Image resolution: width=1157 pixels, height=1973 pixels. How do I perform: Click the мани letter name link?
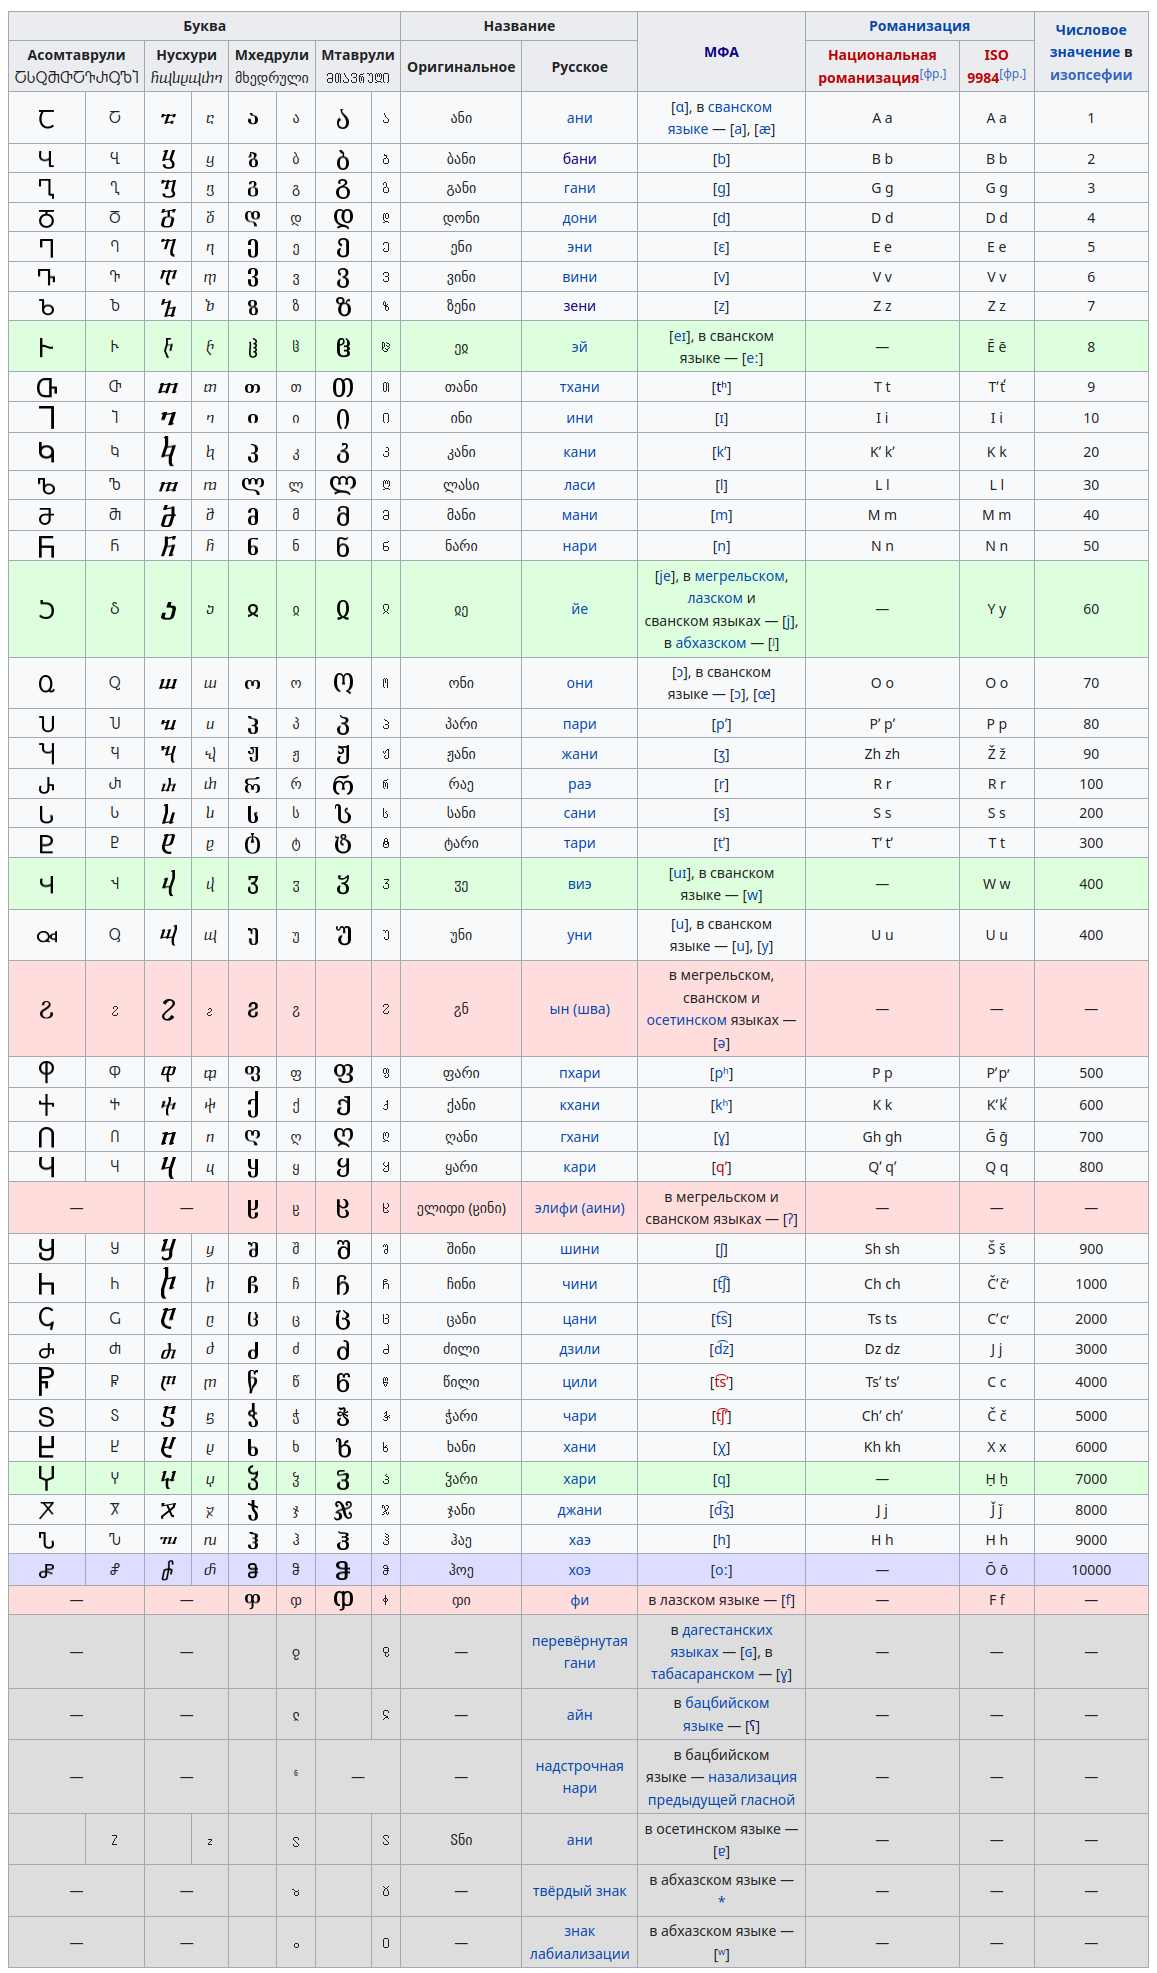pos(580,515)
